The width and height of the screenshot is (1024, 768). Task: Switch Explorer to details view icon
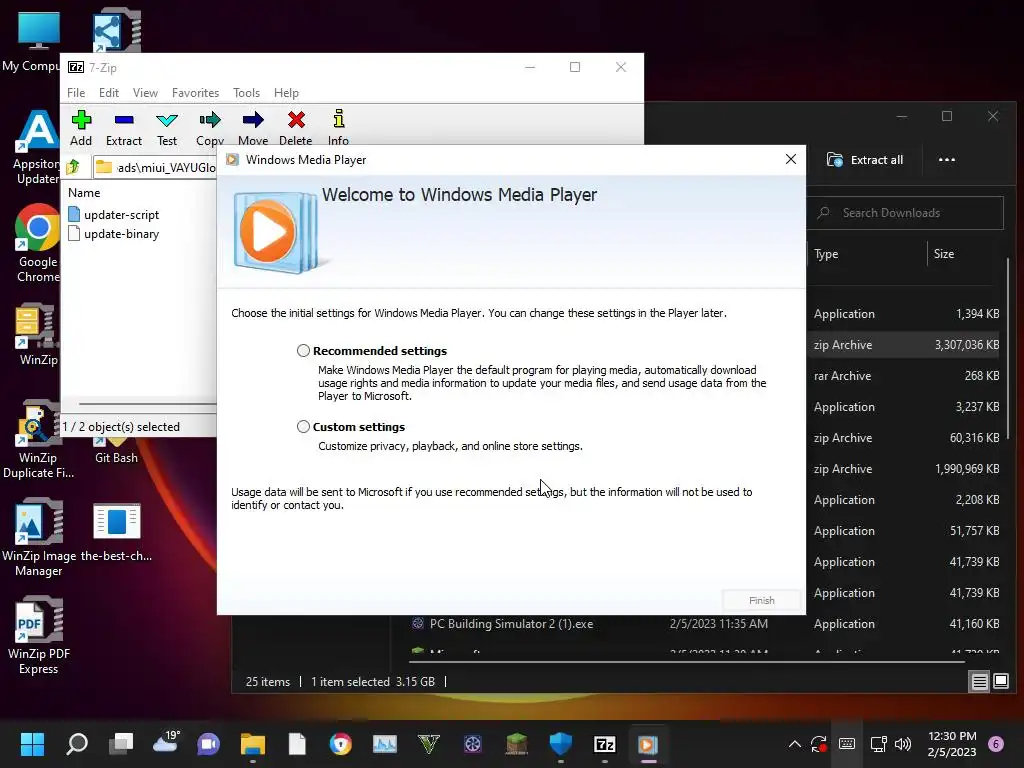[980, 682]
